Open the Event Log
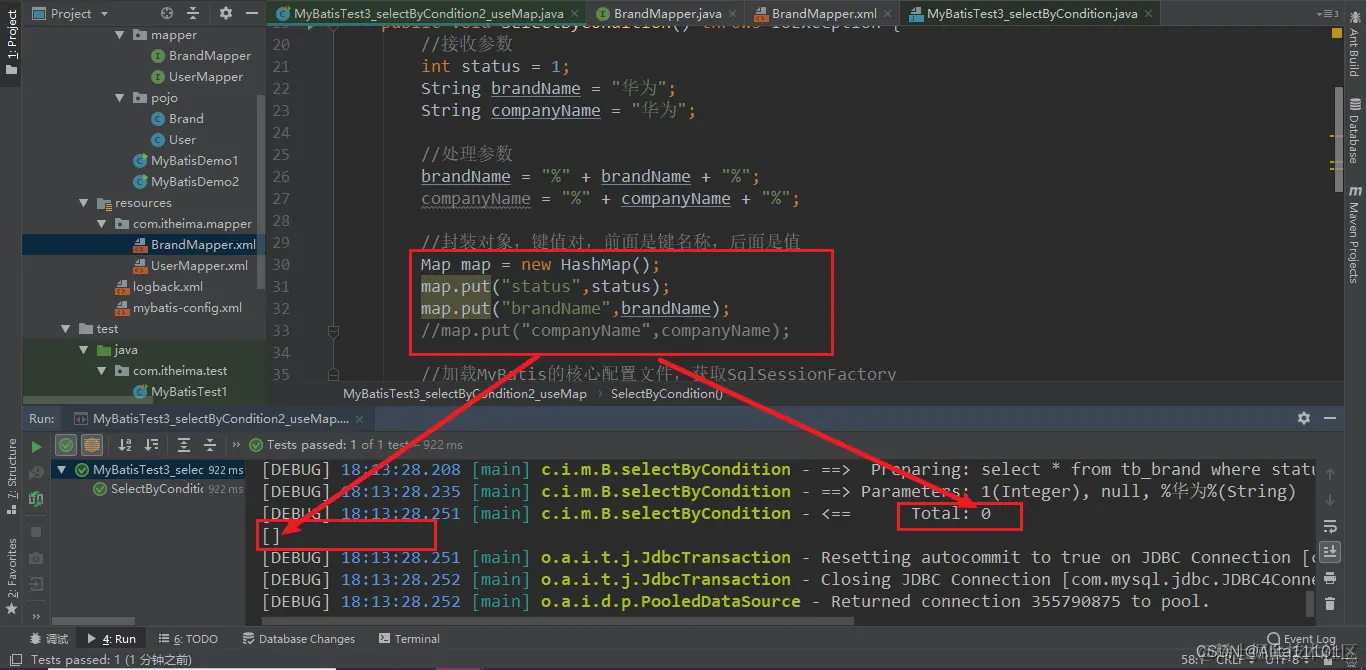This screenshot has height=670, width=1366. [x=1301, y=639]
